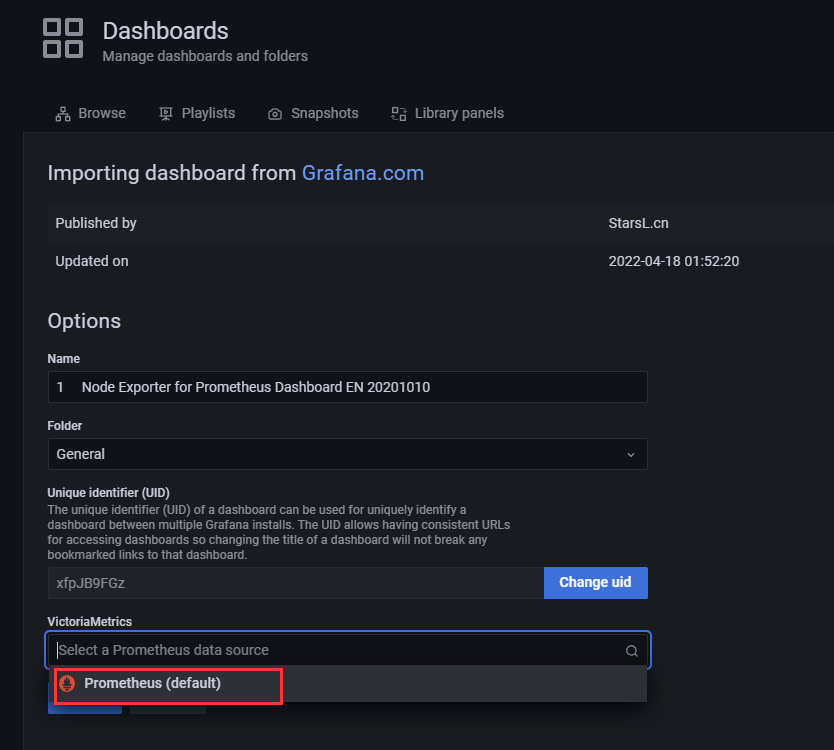Click the 2022-04-18 01:52:20 update date

[674, 261]
